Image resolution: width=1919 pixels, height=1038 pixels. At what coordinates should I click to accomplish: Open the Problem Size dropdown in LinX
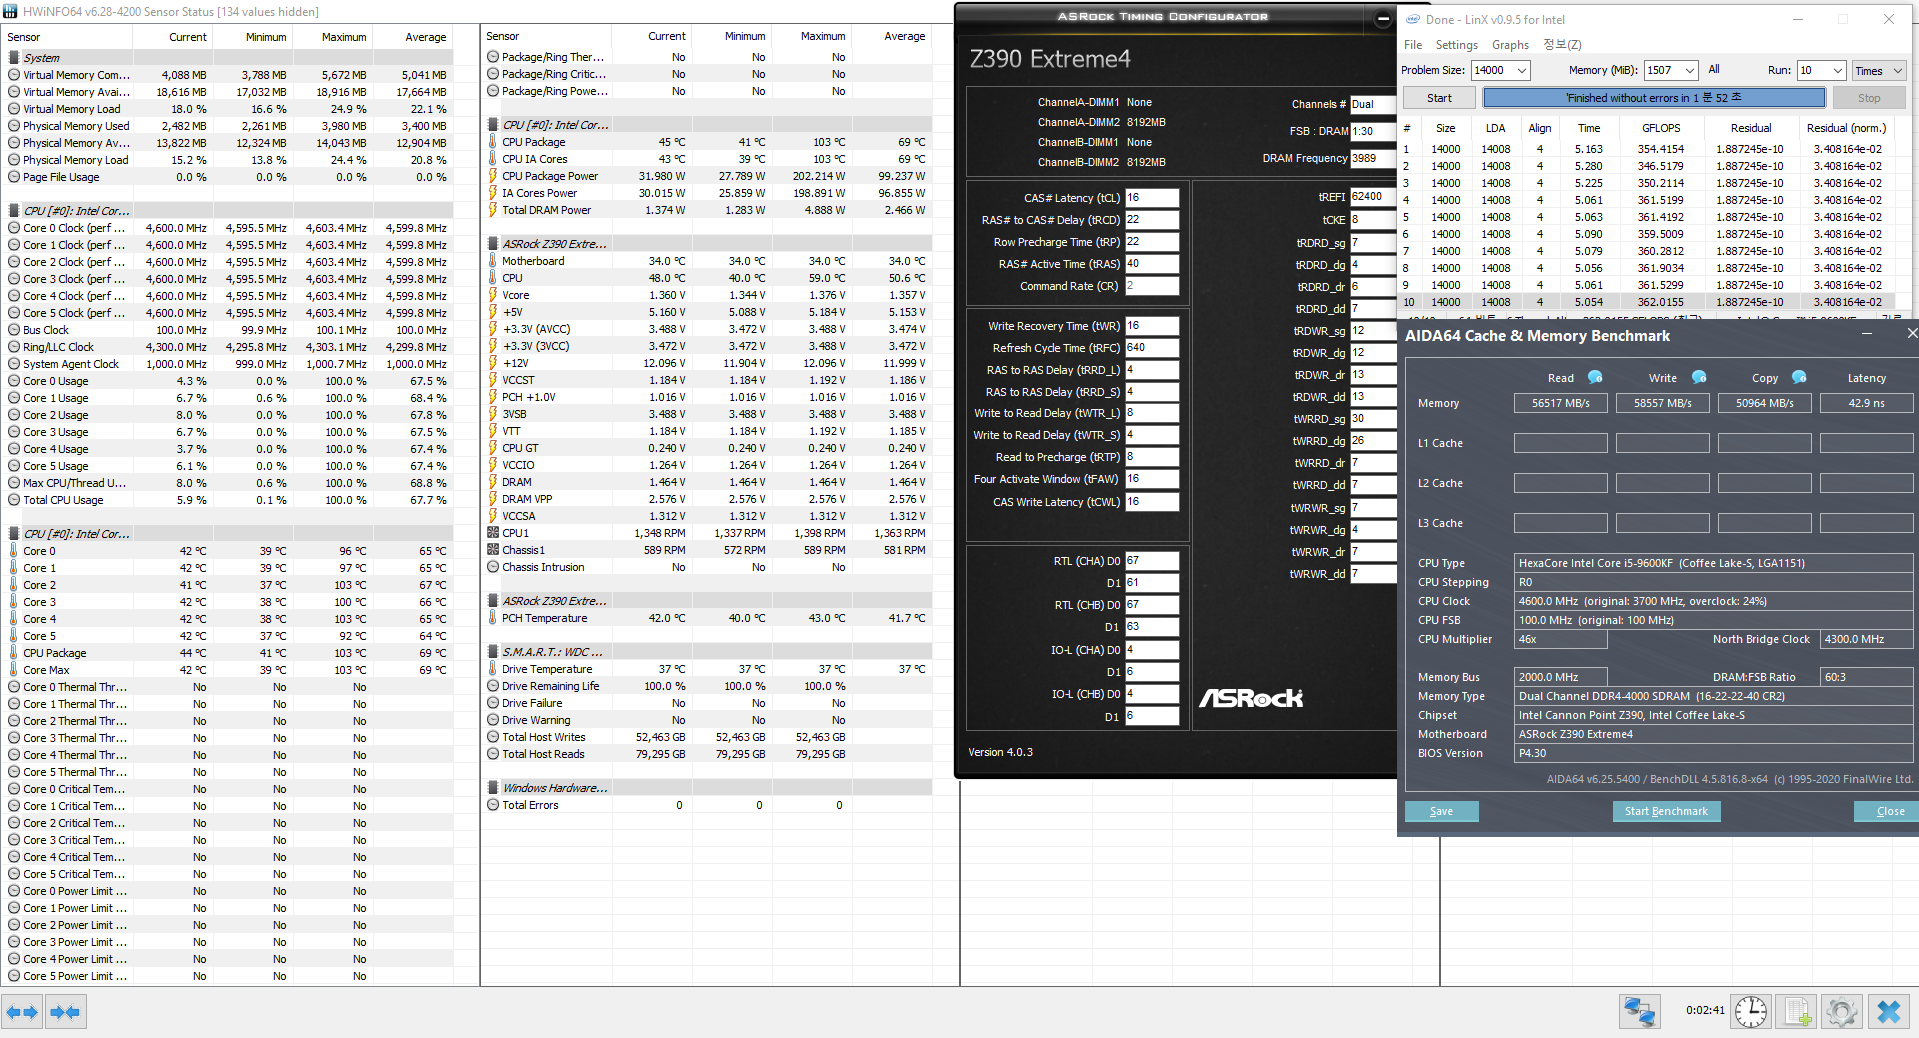point(1521,70)
